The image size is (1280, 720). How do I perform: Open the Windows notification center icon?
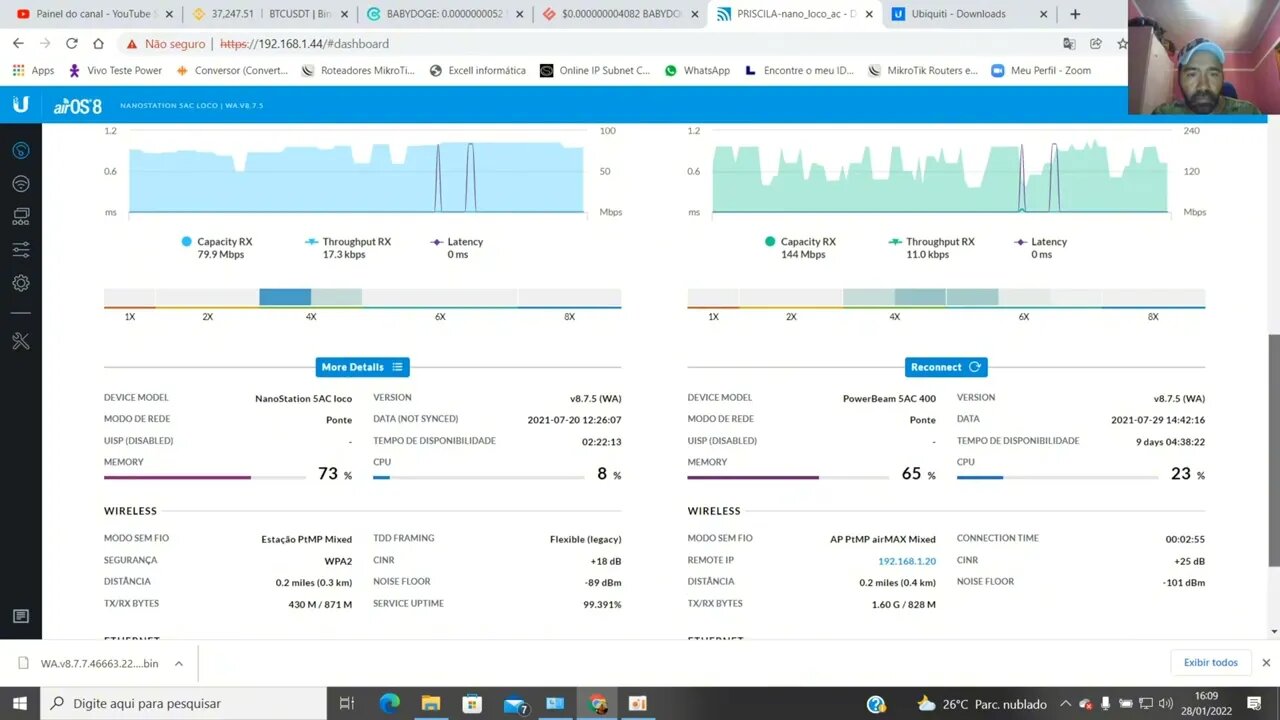(1254, 704)
